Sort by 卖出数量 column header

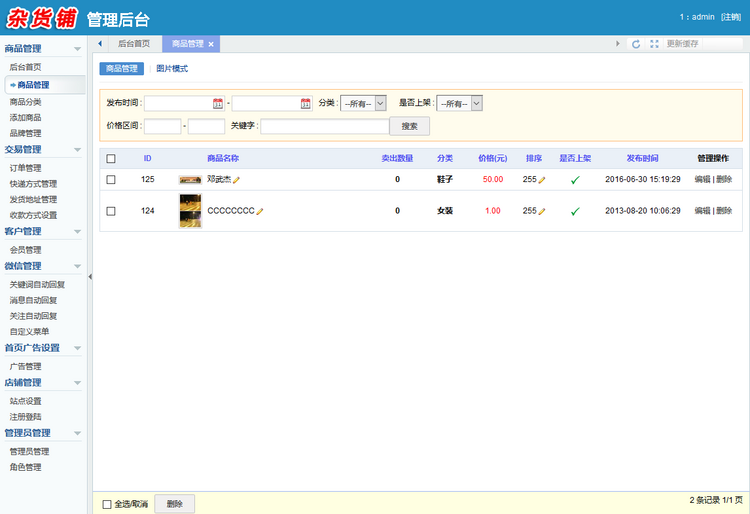click(397, 158)
